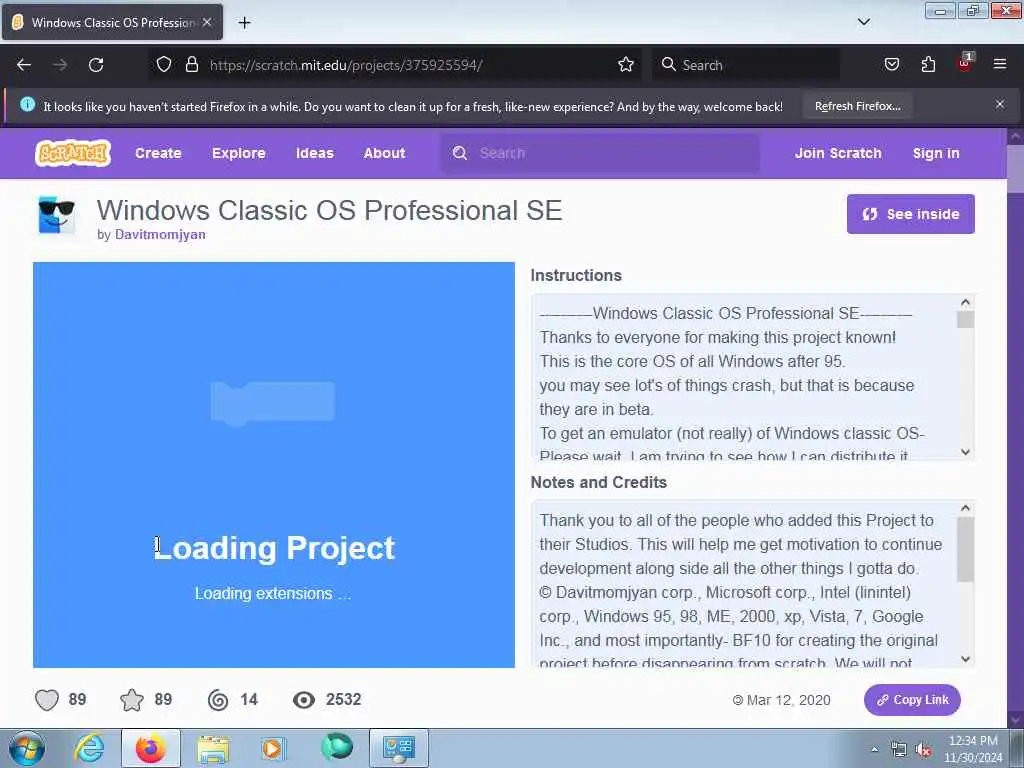Bookmark this page with the star icon
The height and width of the screenshot is (768, 1024).
626,65
